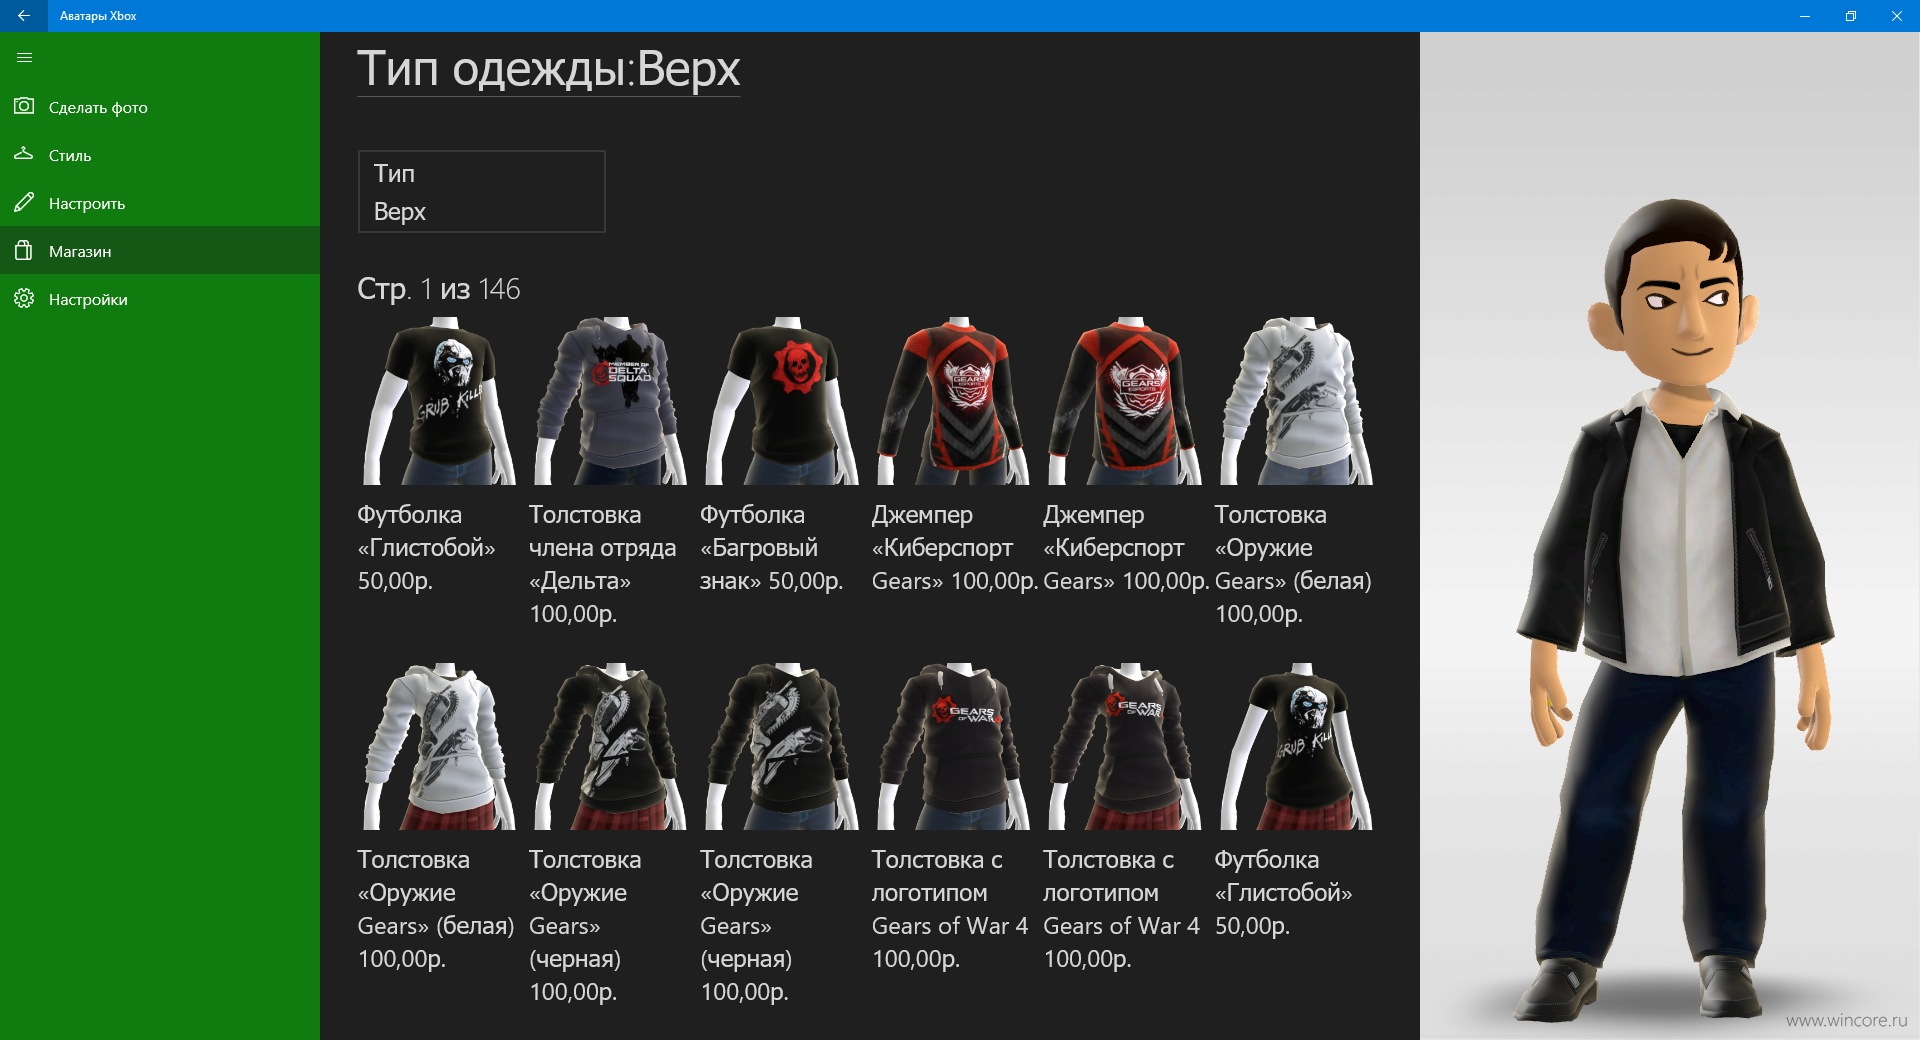Viewport: 1920px width, 1040px height.
Task: Click the back arrow in the title bar
Action: click(x=24, y=16)
